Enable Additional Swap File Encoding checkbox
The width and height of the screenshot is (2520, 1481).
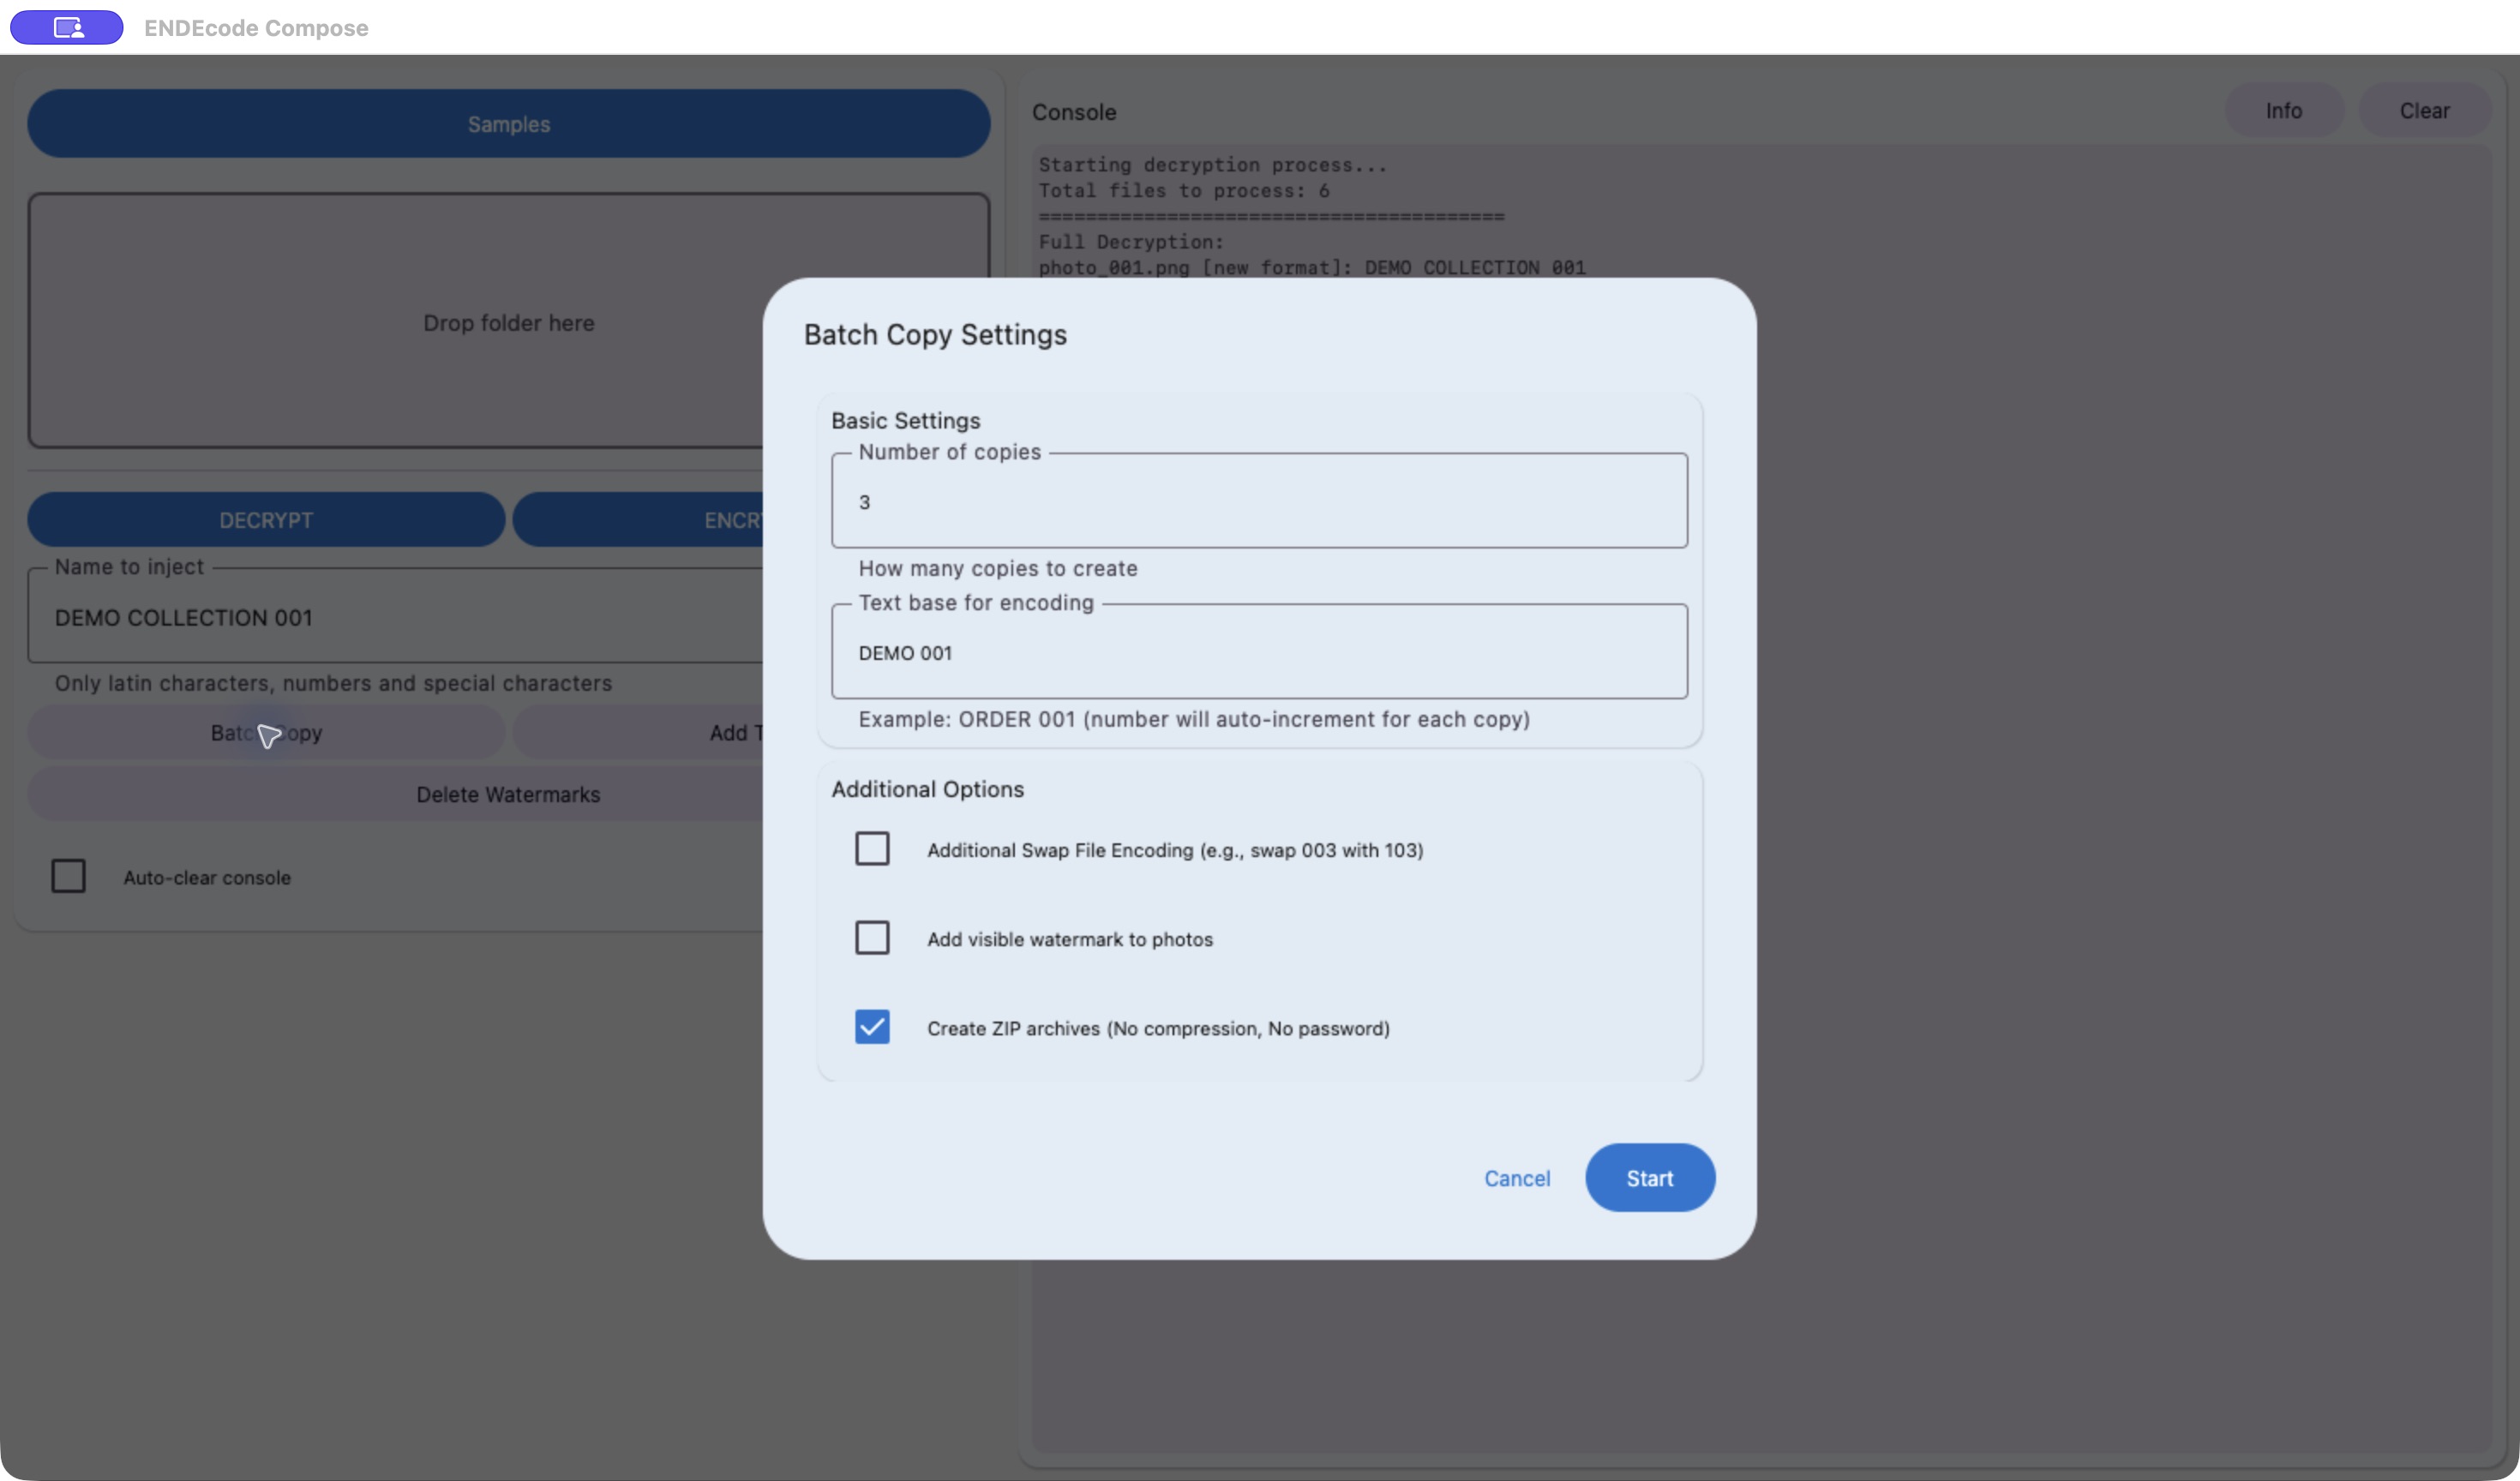pos(872,848)
